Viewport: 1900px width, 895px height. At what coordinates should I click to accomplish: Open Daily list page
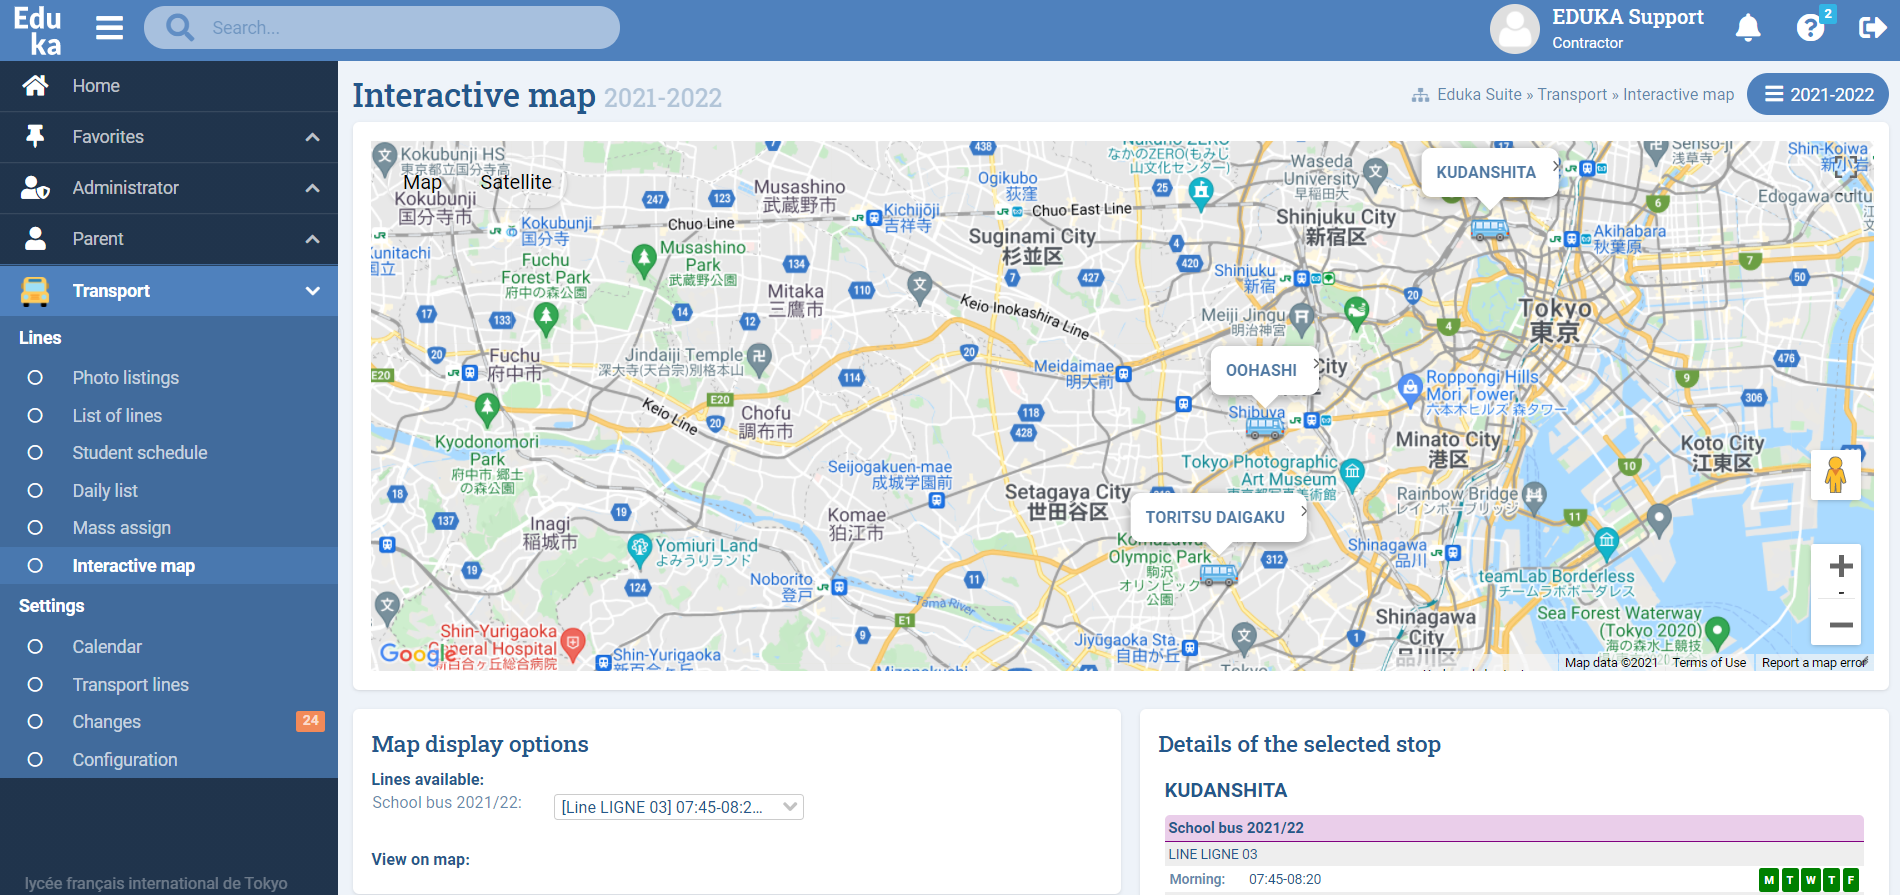(105, 491)
